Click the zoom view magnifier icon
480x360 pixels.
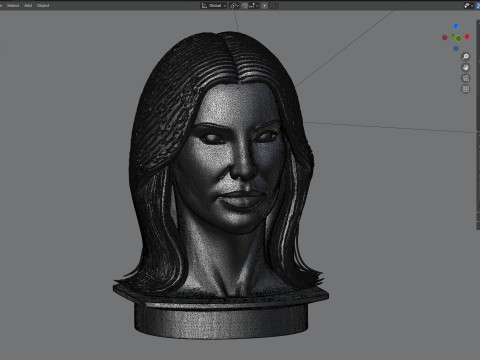[466, 56]
